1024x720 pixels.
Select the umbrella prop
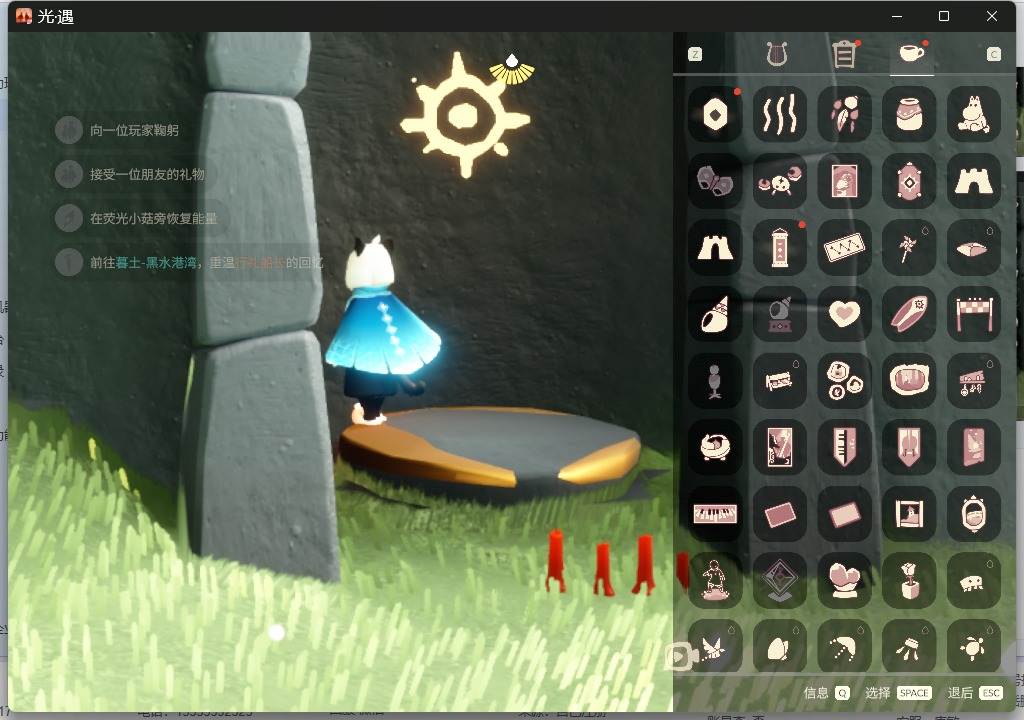pyautogui.click(x=844, y=647)
